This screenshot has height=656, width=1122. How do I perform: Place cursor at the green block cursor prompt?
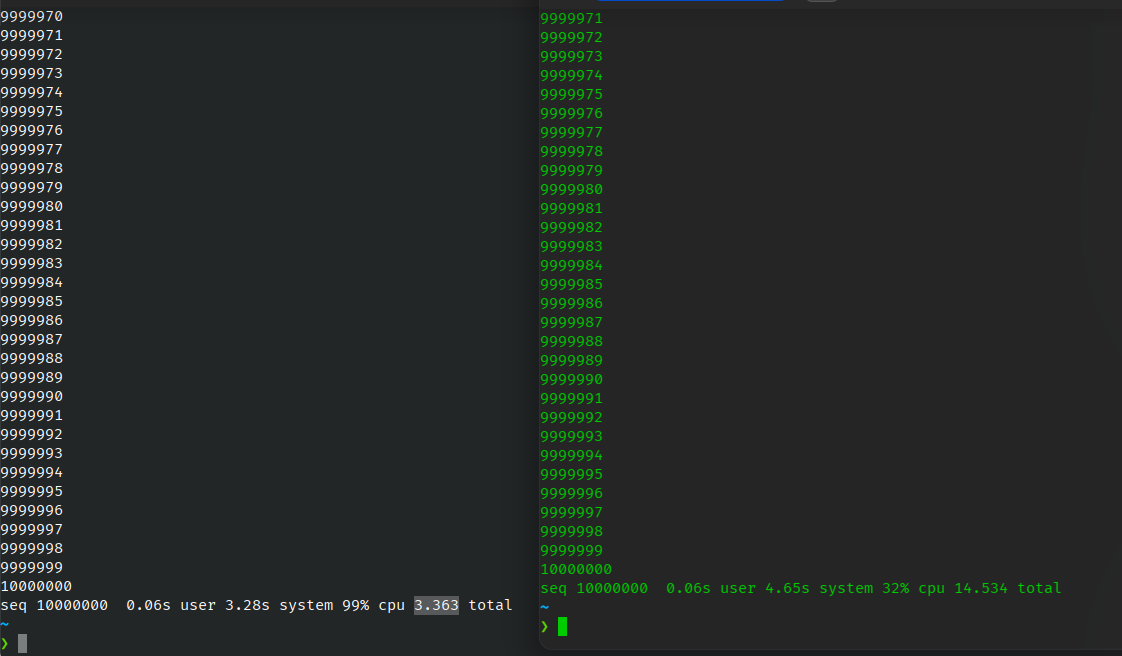click(562, 627)
